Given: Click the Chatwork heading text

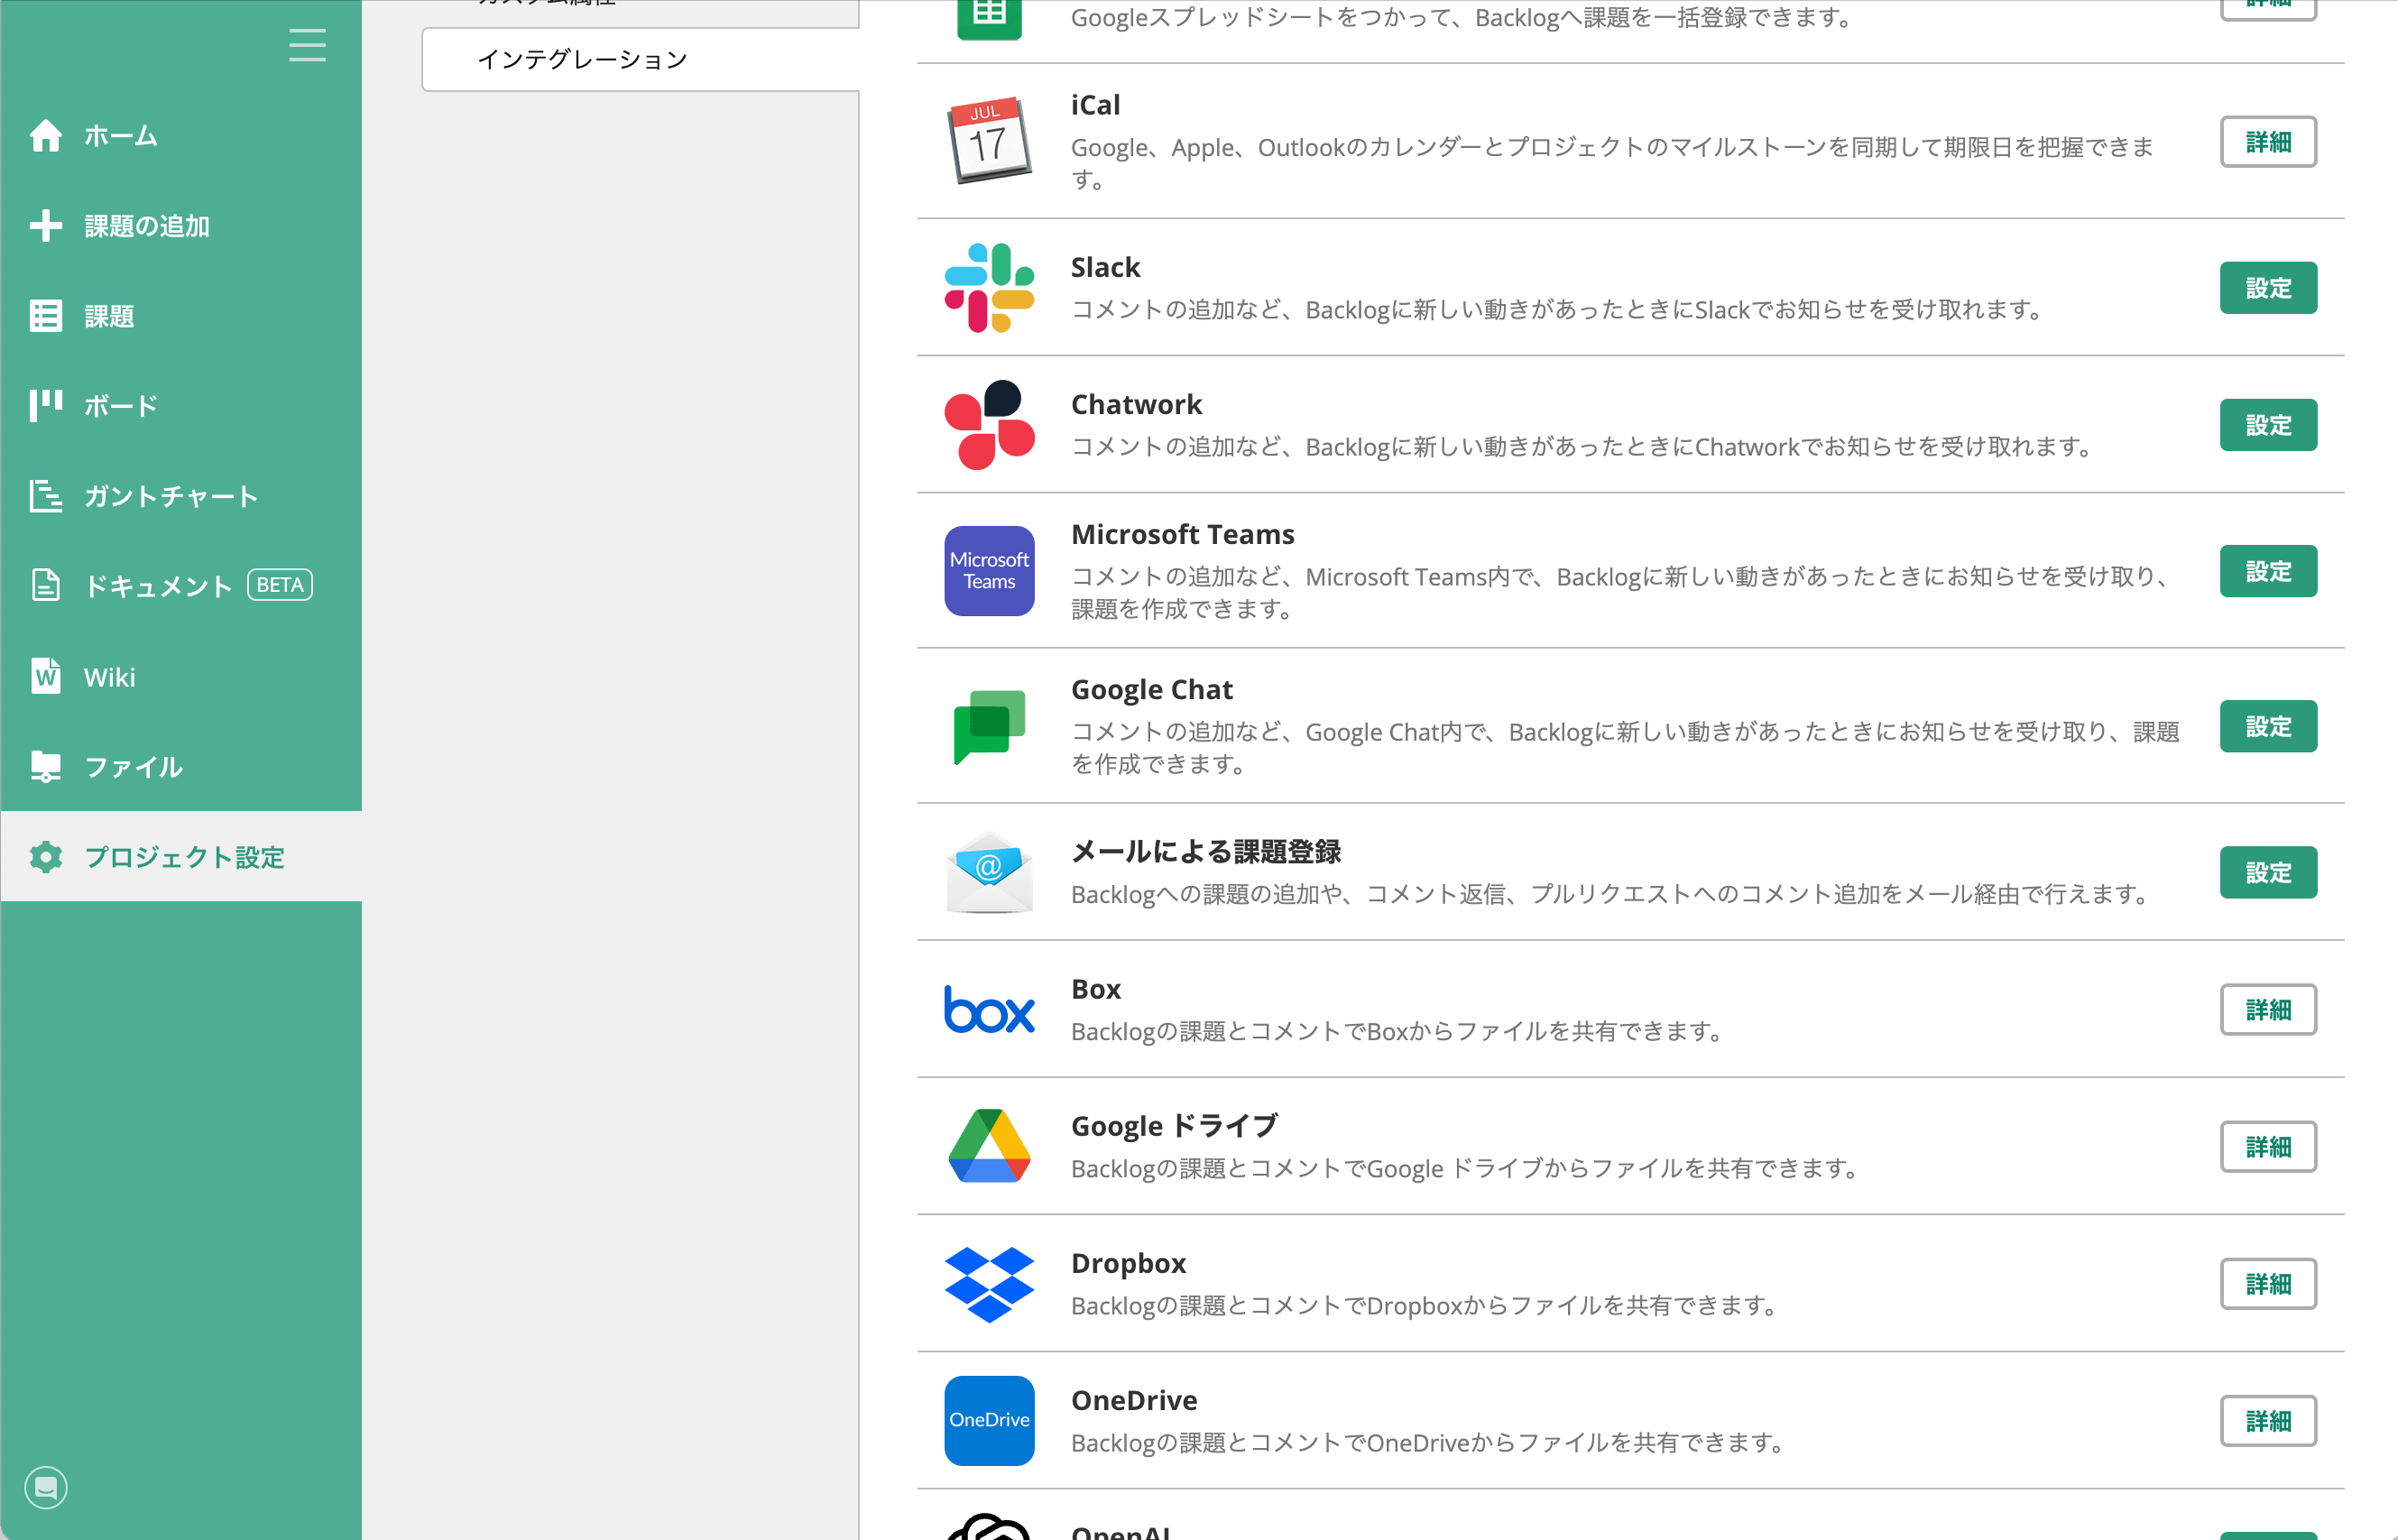Looking at the screenshot, I should [1137, 404].
